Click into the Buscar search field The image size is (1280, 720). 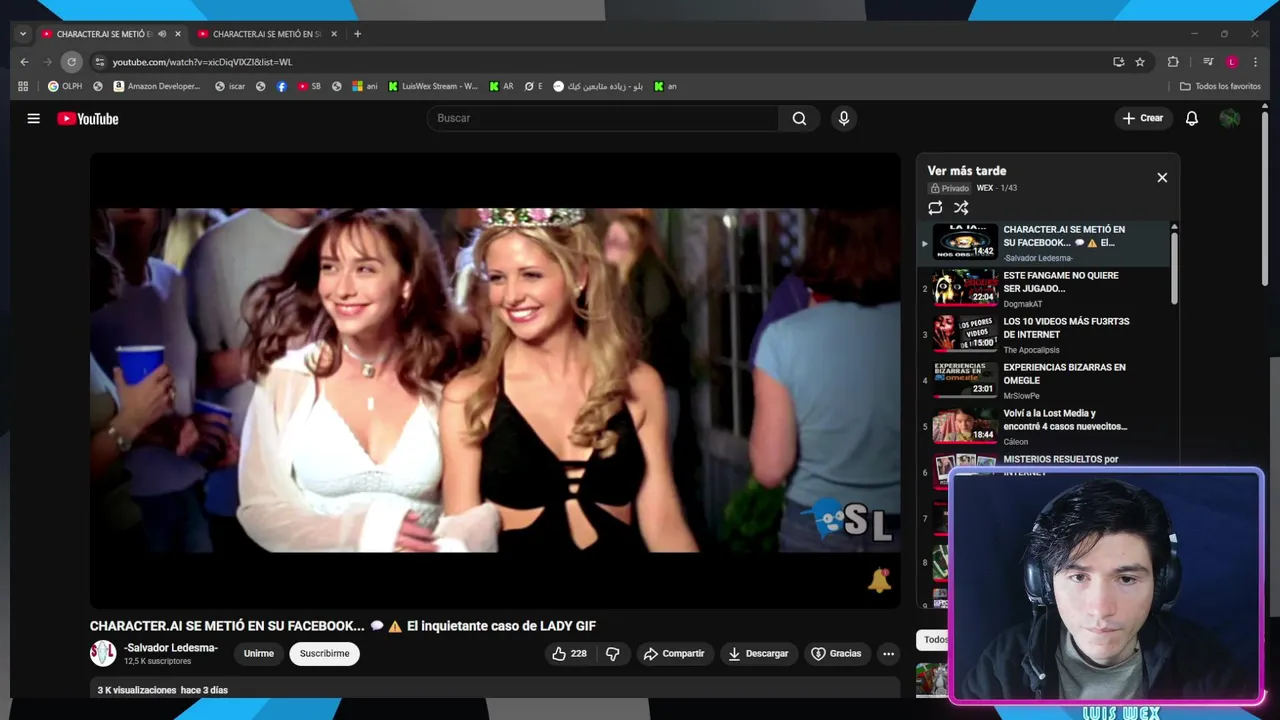602,118
